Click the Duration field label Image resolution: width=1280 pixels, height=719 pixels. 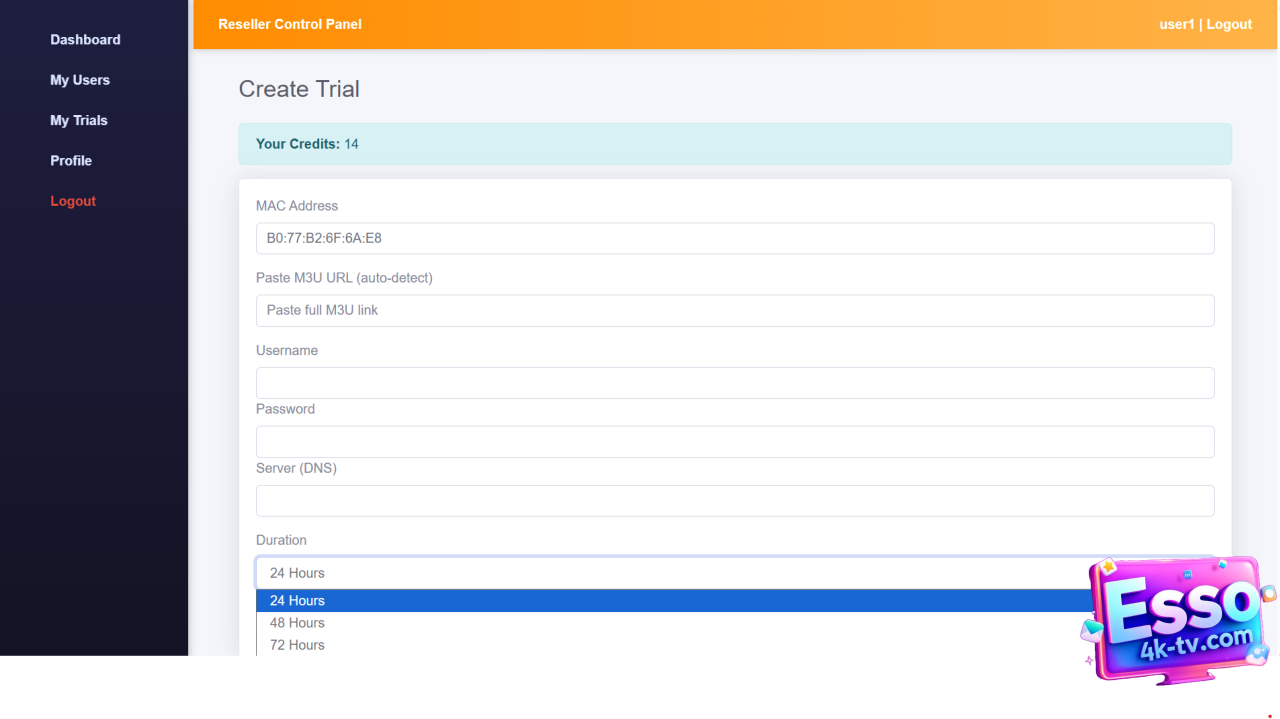coord(281,540)
